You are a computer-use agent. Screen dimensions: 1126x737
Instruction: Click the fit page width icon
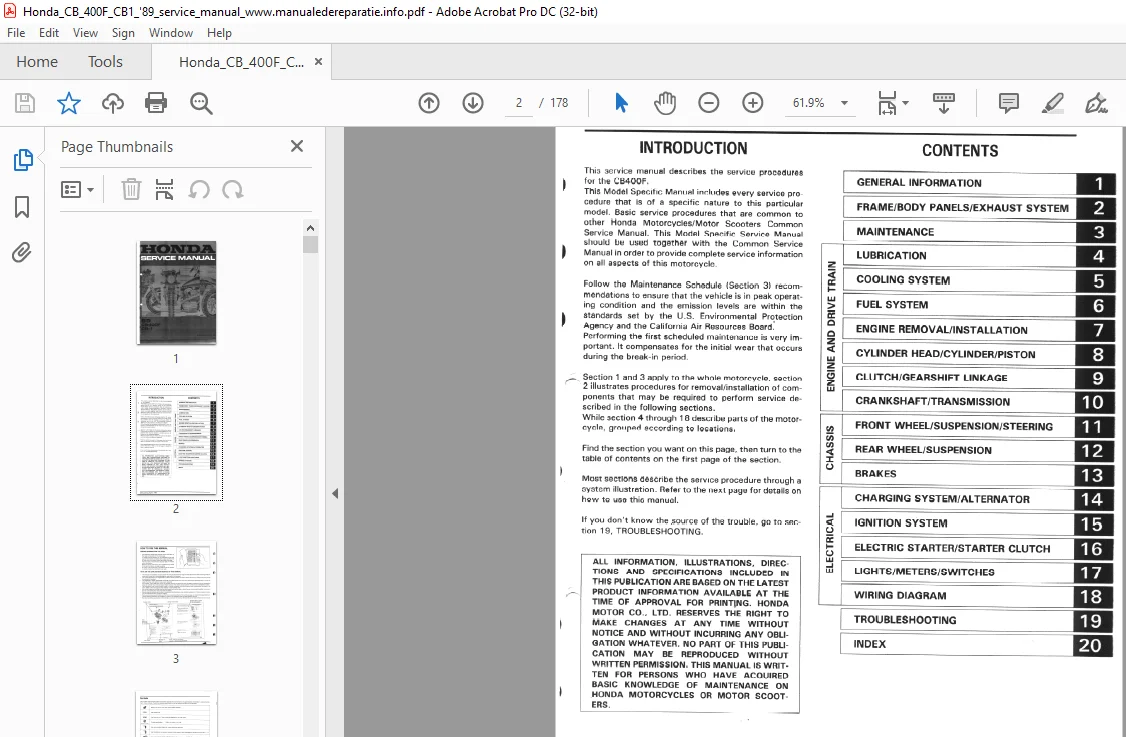coord(888,103)
